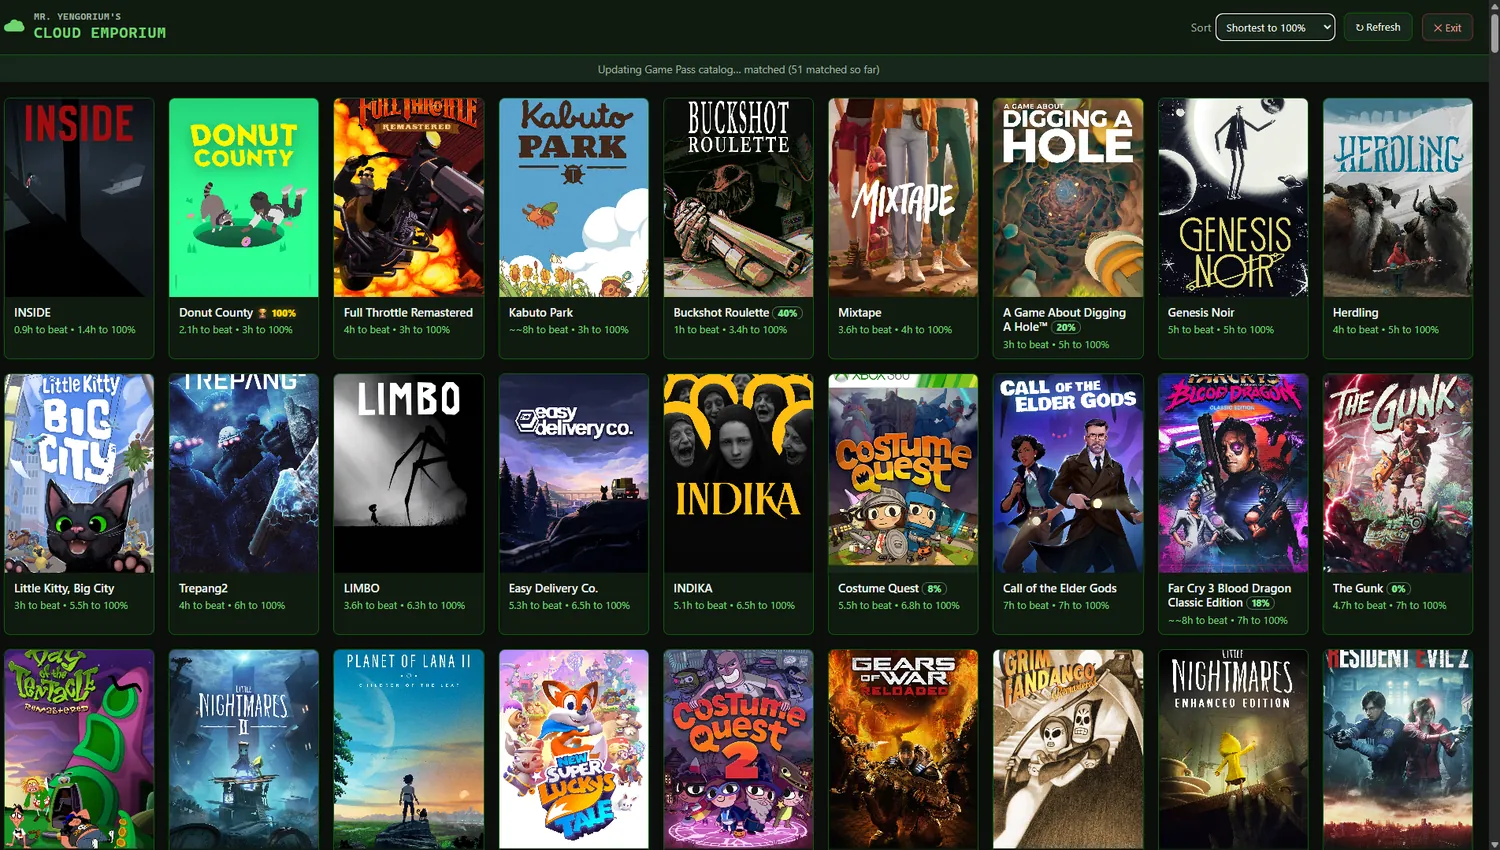This screenshot has height=850, width=1500.
Task: Click the Exit button
Action: pyautogui.click(x=1447, y=27)
